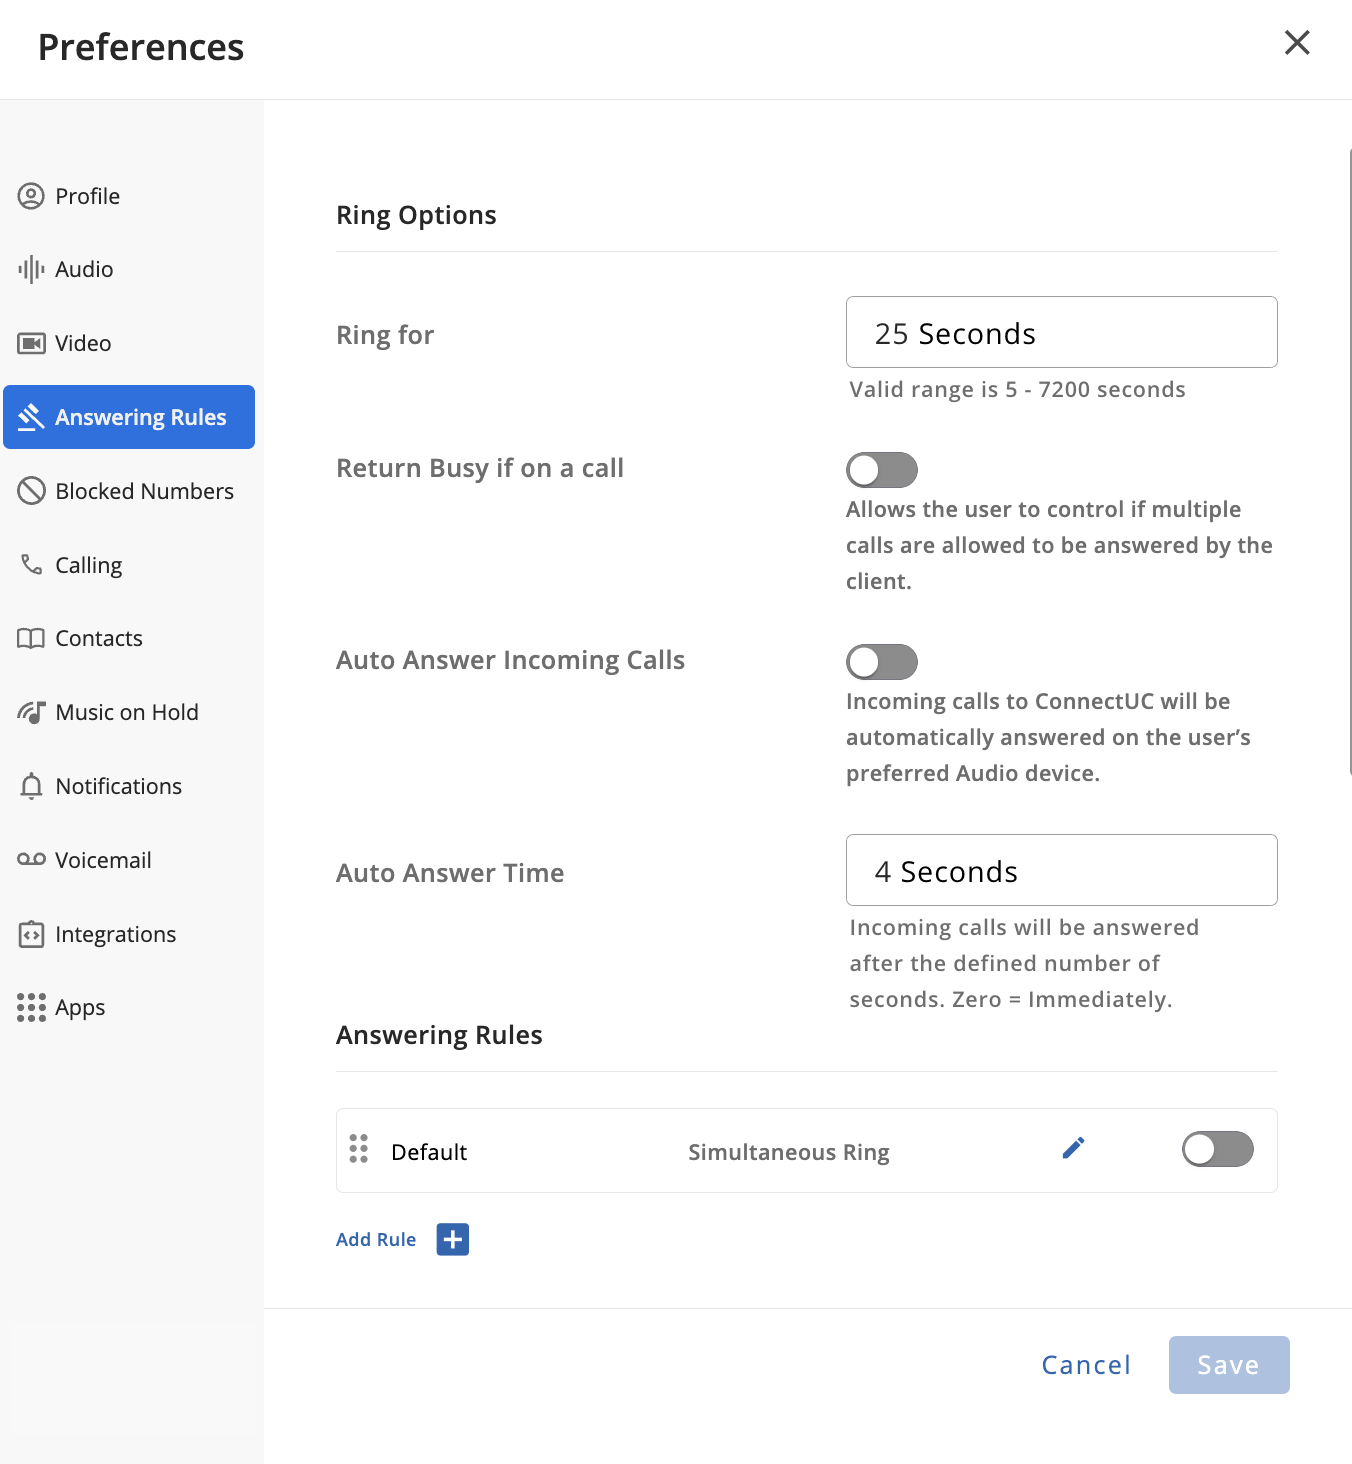This screenshot has width=1352, height=1464.
Task: Click the Music on Hold sidebar icon
Action: click(x=32, y=712)
